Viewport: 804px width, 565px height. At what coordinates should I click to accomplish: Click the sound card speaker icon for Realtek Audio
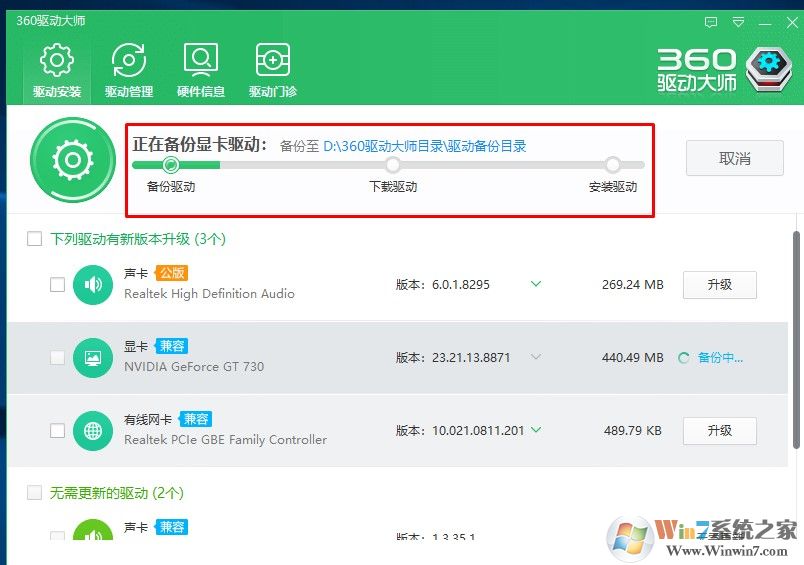point(93,285)
